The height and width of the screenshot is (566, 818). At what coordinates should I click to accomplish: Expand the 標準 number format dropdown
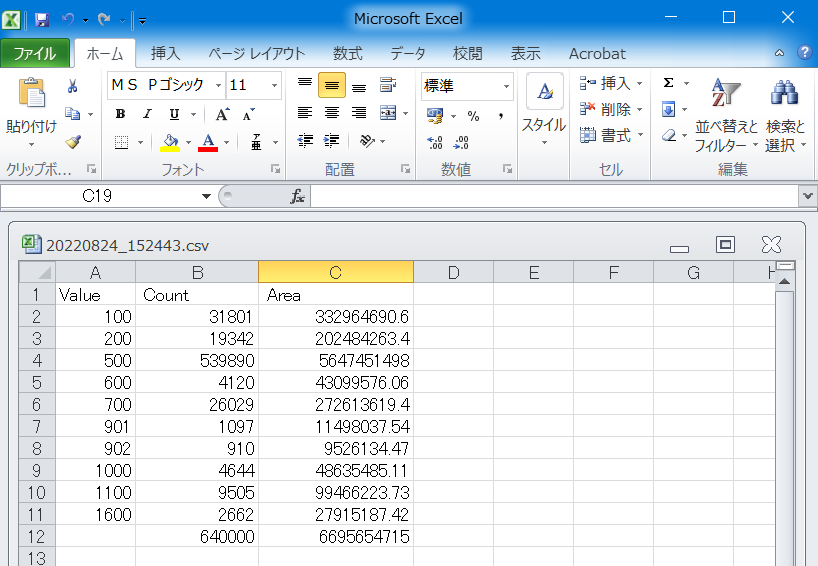[x=506, y=86]
